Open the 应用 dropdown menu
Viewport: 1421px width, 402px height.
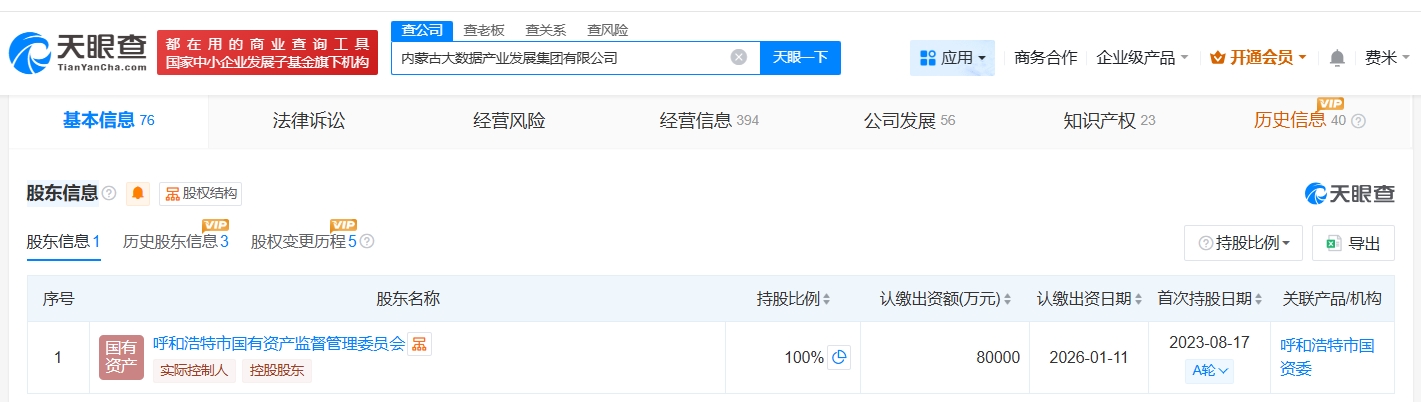tap(952, 58)
